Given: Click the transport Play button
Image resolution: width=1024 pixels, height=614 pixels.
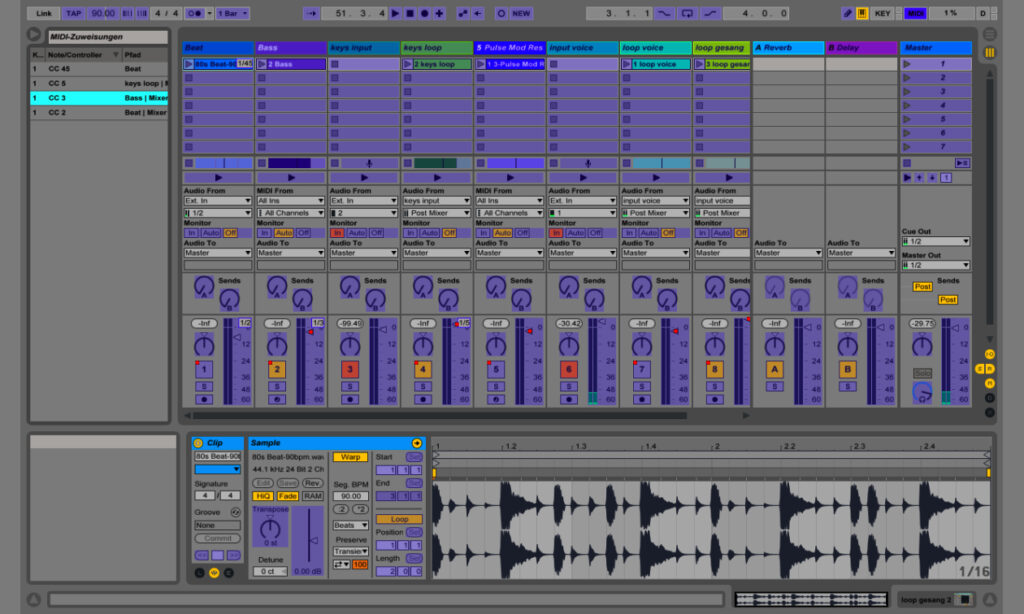Looking at the screenshot, I should tap(395, 13).
